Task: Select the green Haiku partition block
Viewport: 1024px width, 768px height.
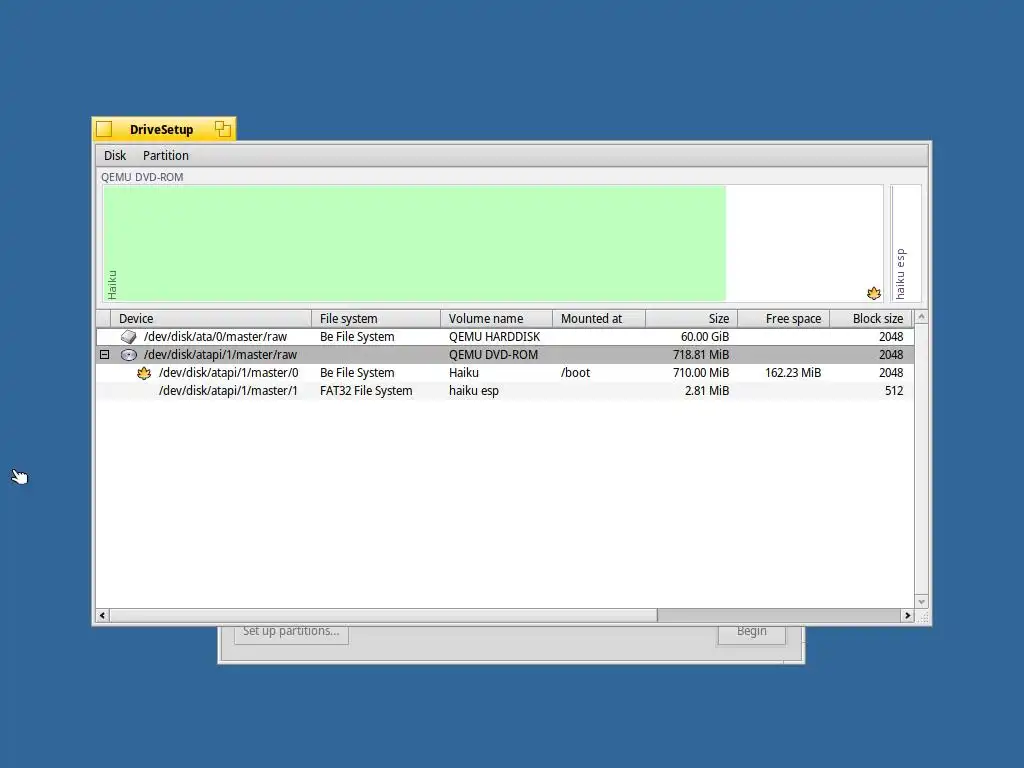Action: [415, 244]
